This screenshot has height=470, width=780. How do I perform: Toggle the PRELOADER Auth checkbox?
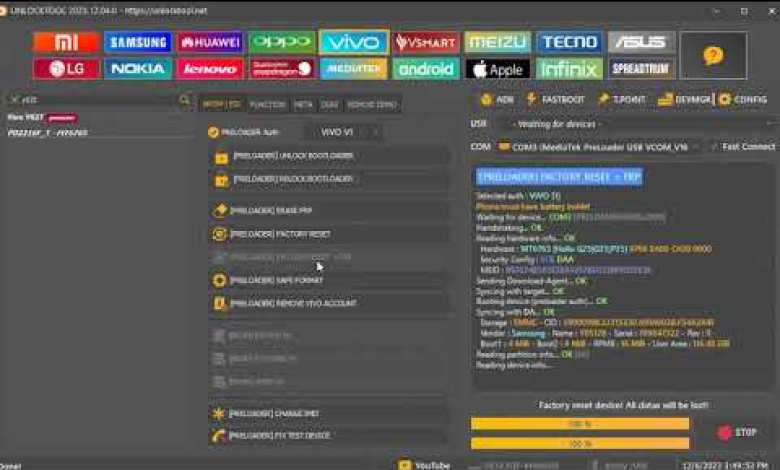point(213,132)
